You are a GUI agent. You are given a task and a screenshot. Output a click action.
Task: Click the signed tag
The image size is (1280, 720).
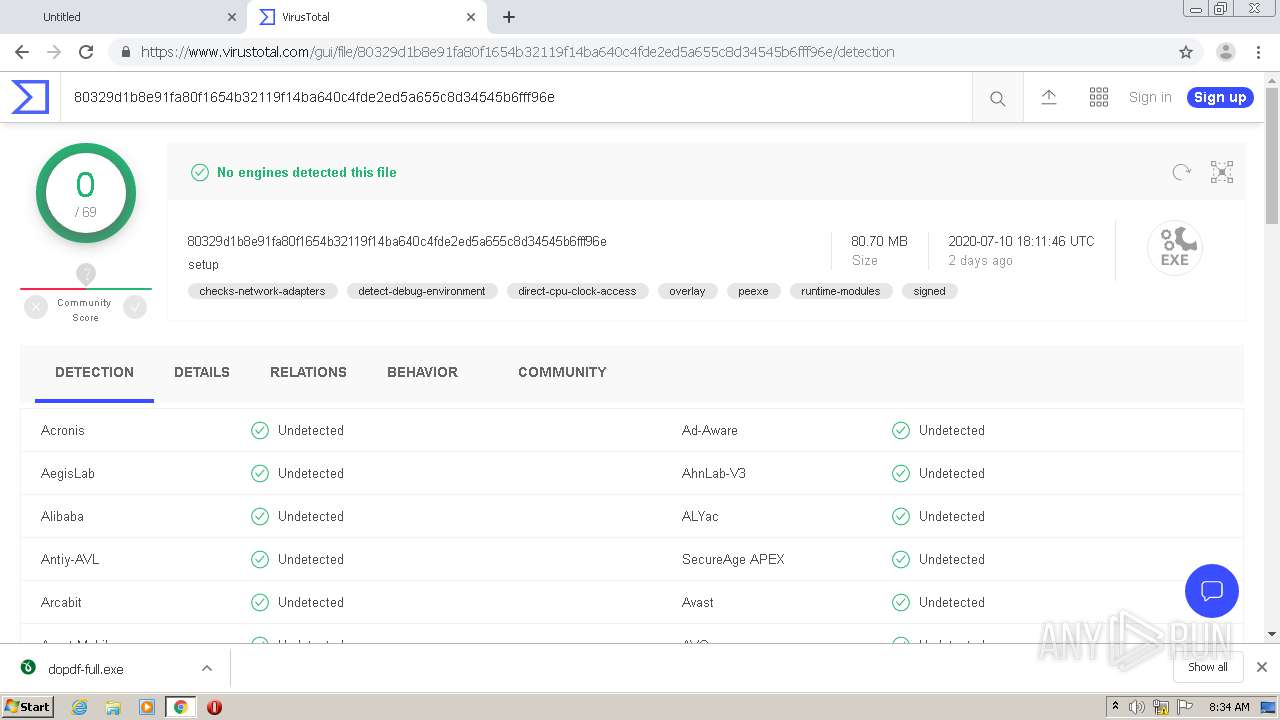[929, 291]
